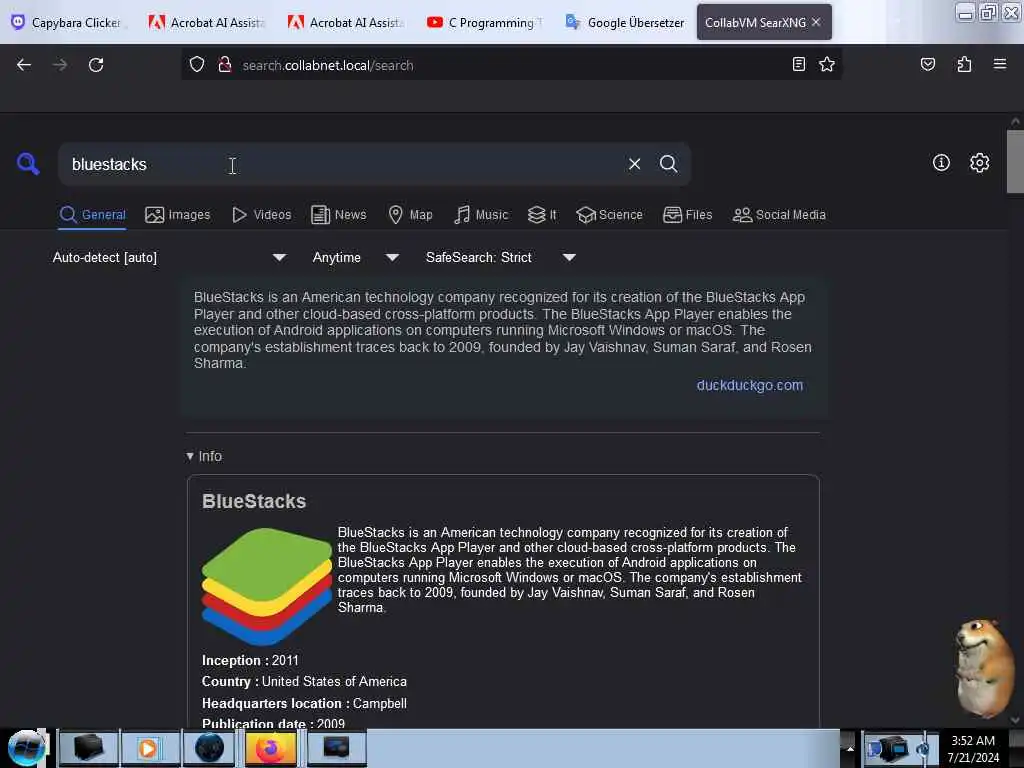The image size is (1024, 768).
Task: Click the BlueStacks infobox heading
Action: 254,501
